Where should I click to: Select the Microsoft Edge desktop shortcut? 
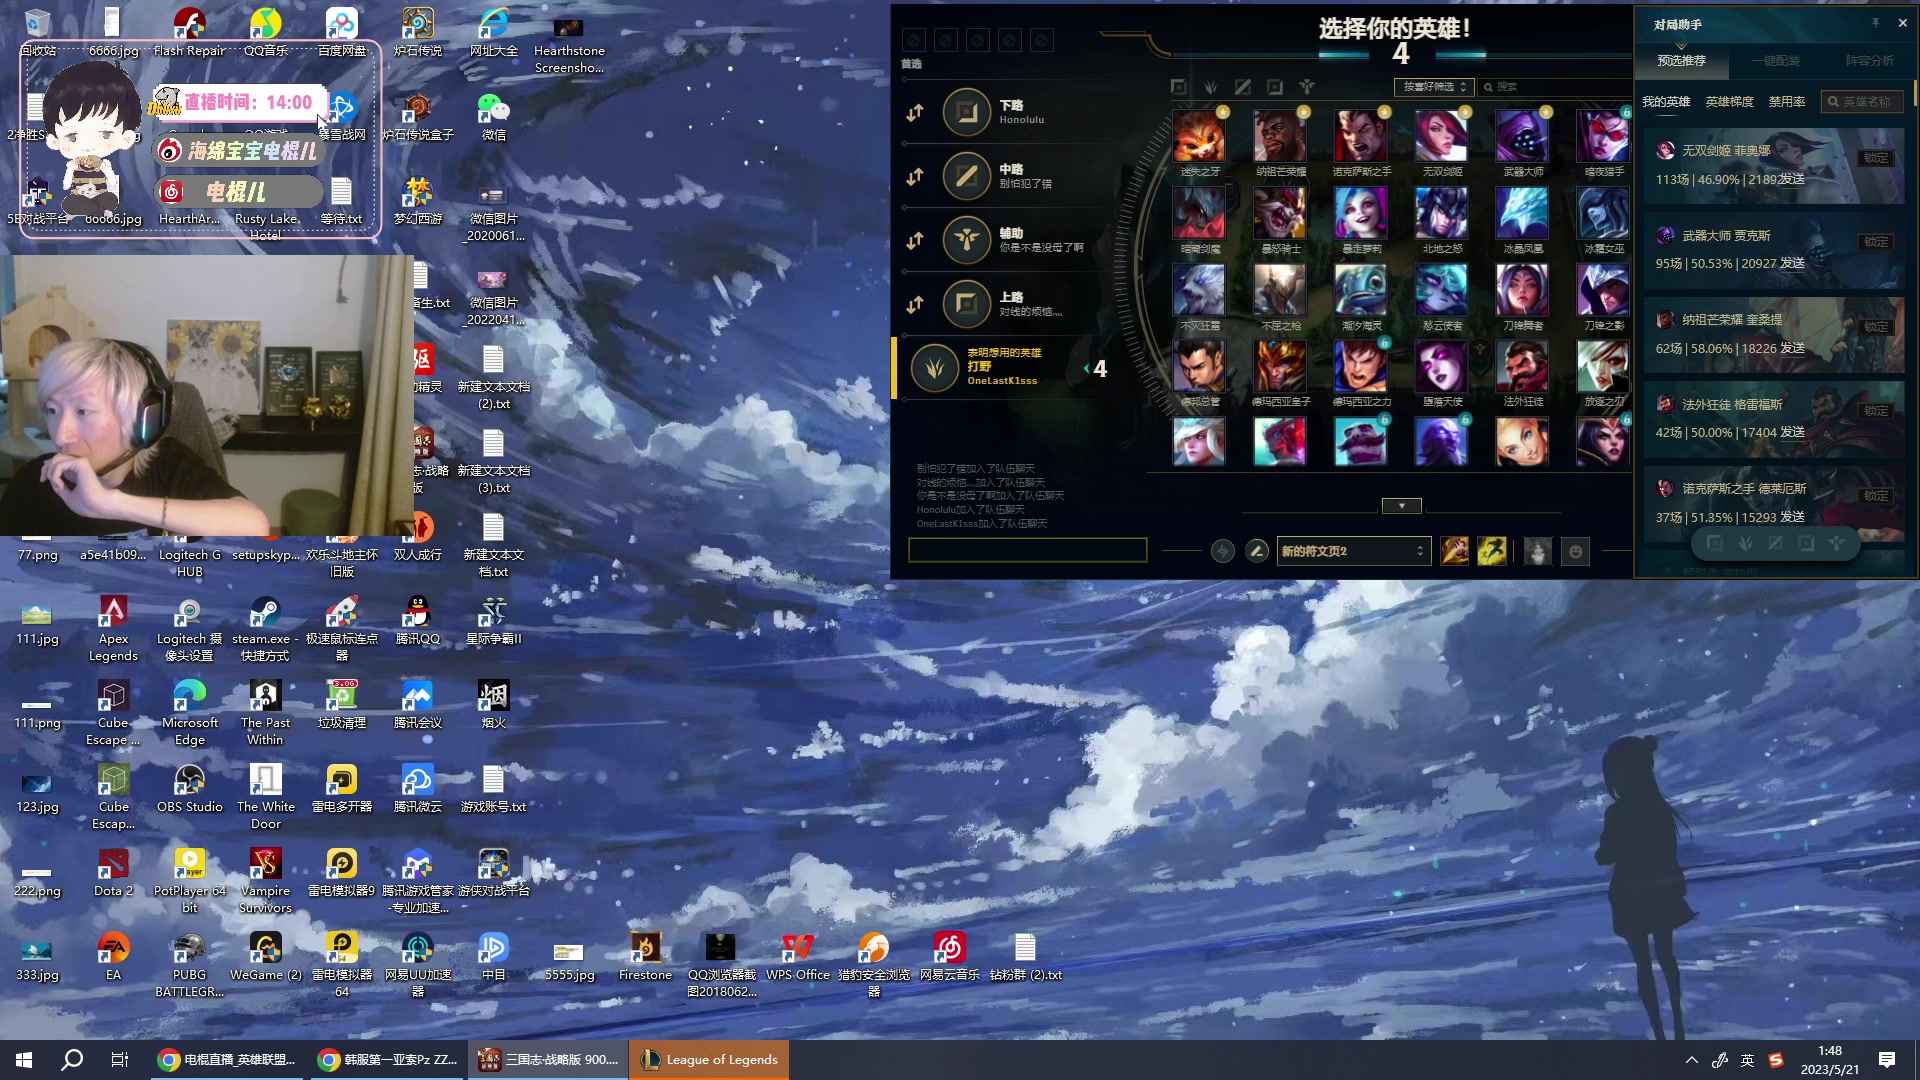(190, 713)
